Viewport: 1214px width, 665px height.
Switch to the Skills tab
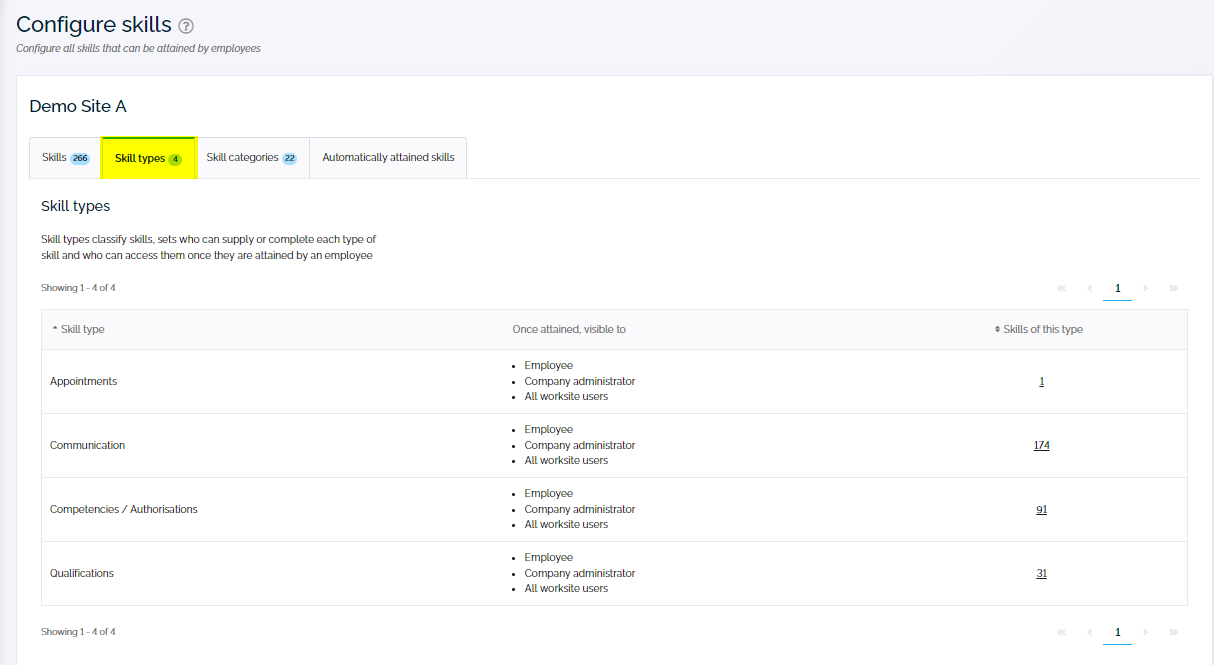tap(64, 157)
